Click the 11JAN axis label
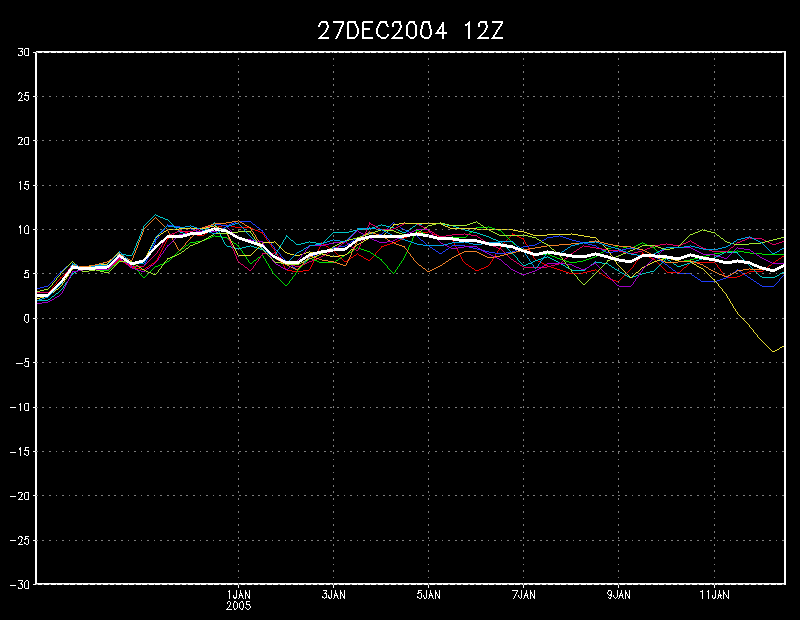 [x=714, y=594]
